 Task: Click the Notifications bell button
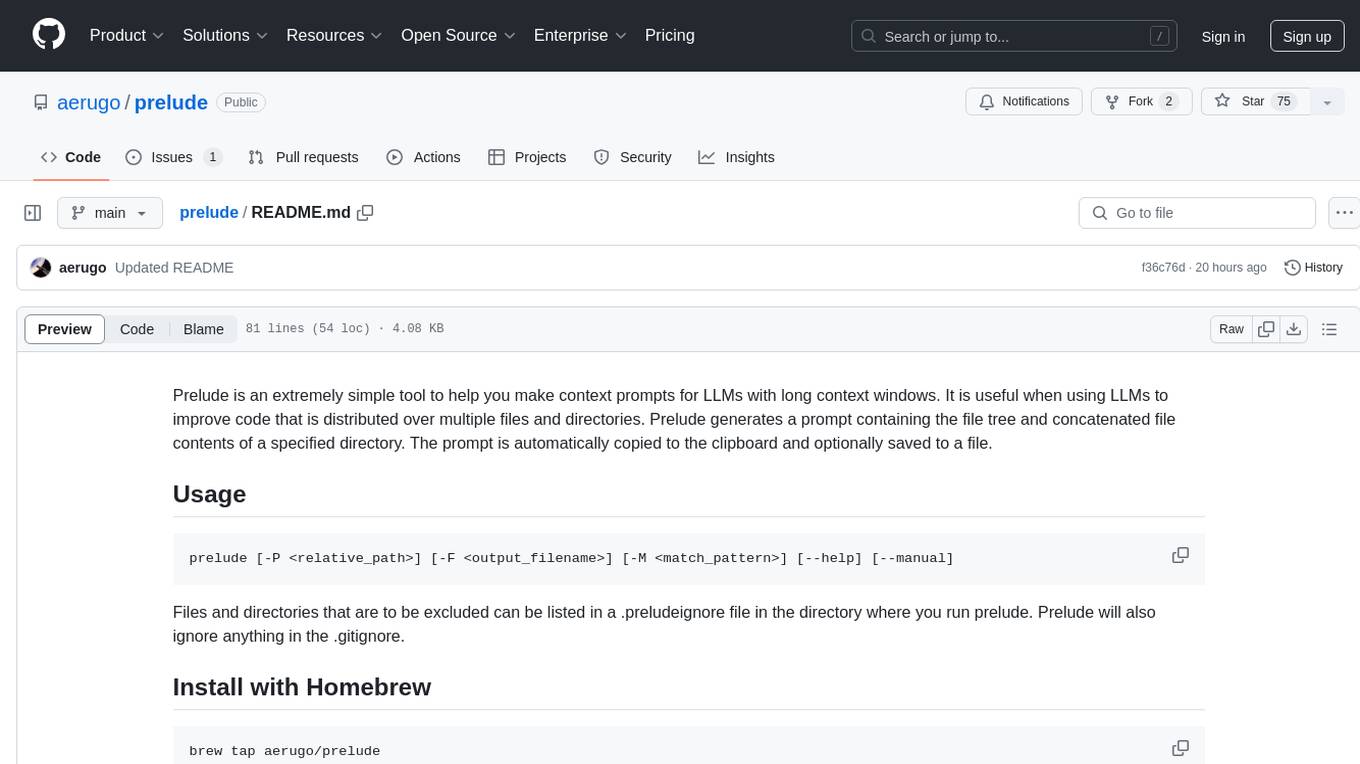1024,101
